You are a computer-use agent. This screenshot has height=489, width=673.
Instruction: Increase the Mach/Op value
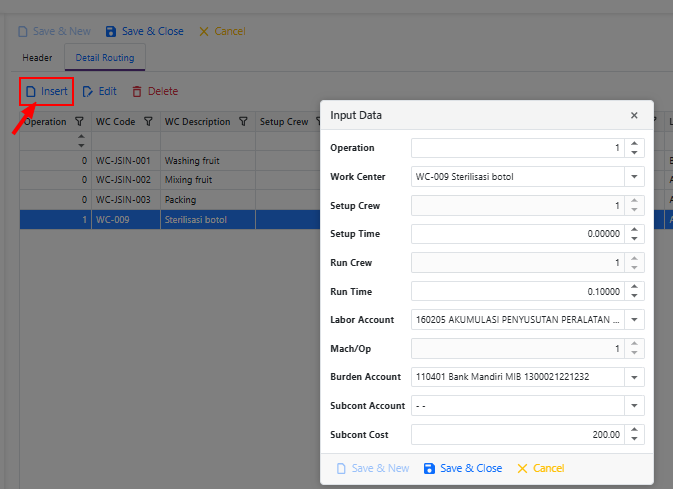pos(634,344)
